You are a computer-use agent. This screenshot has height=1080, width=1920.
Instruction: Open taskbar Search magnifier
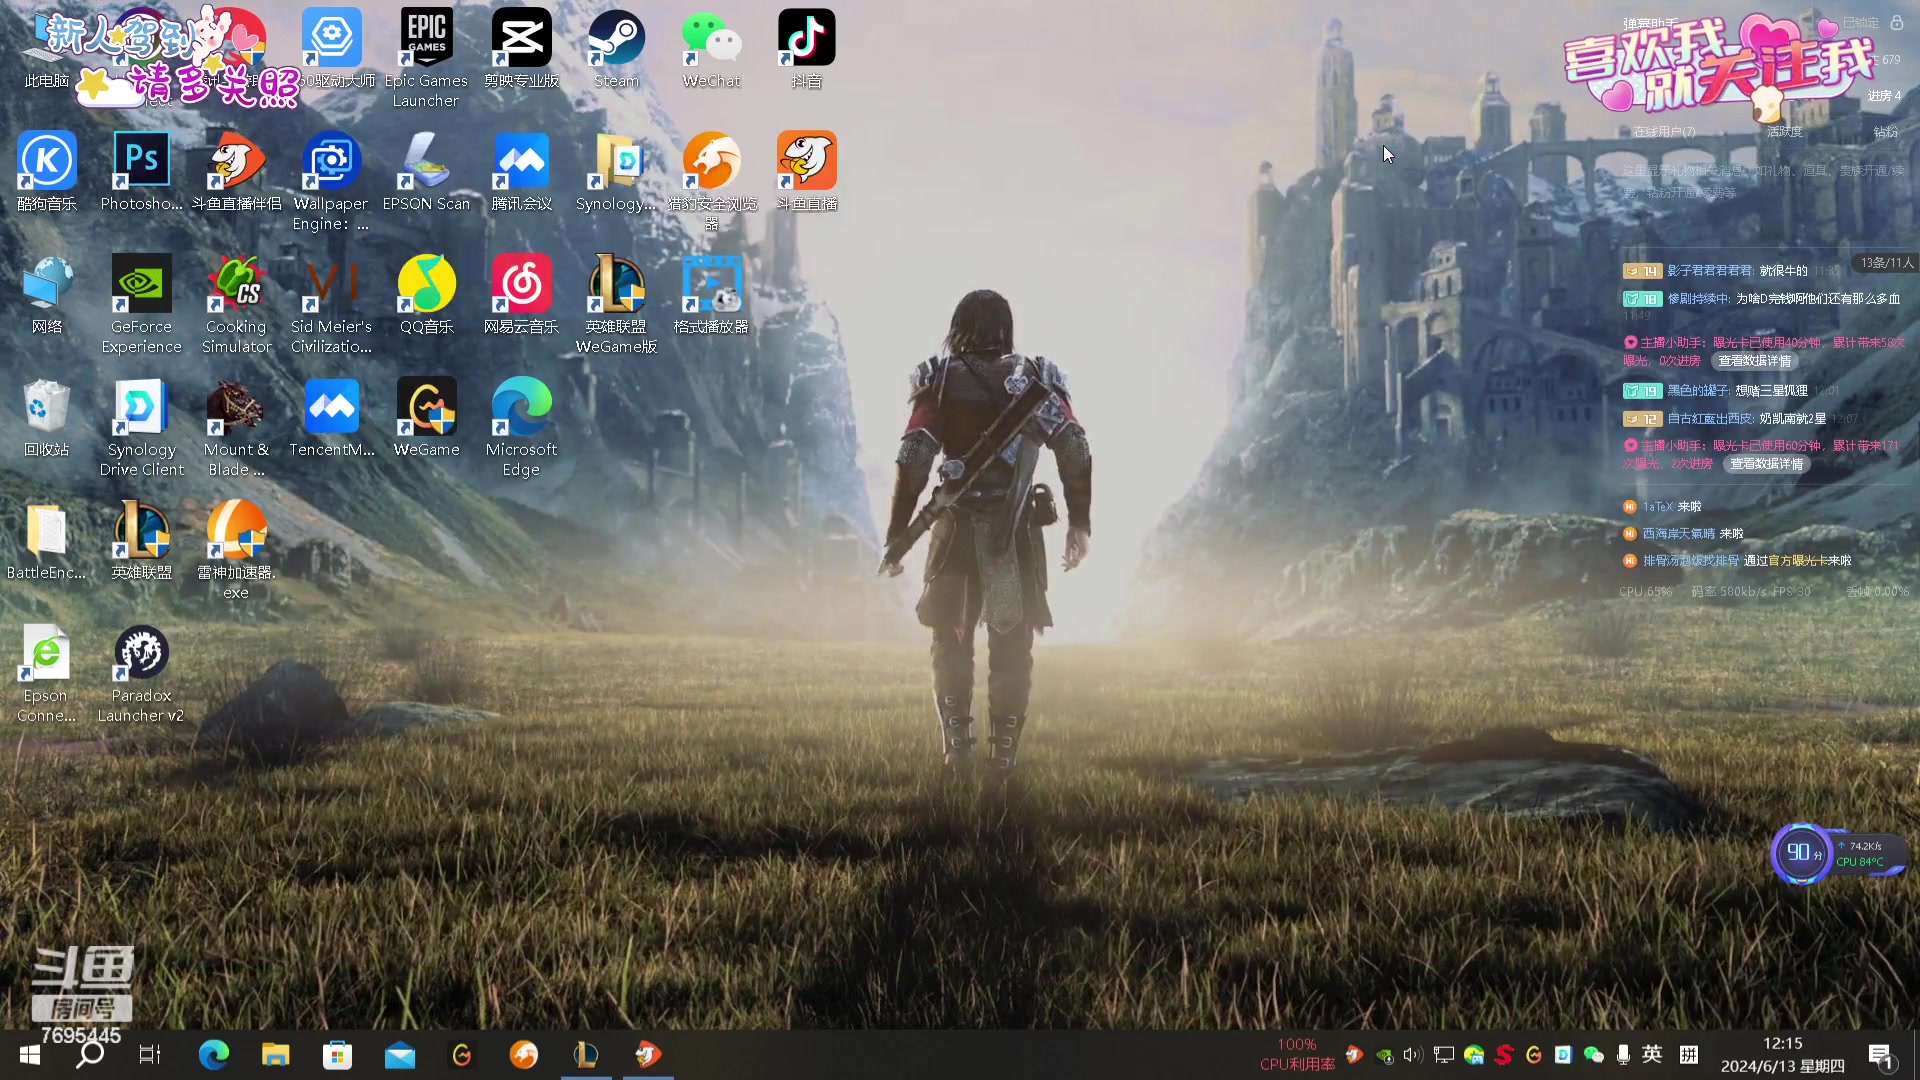pyautogui.click(x=90, y=1055)
